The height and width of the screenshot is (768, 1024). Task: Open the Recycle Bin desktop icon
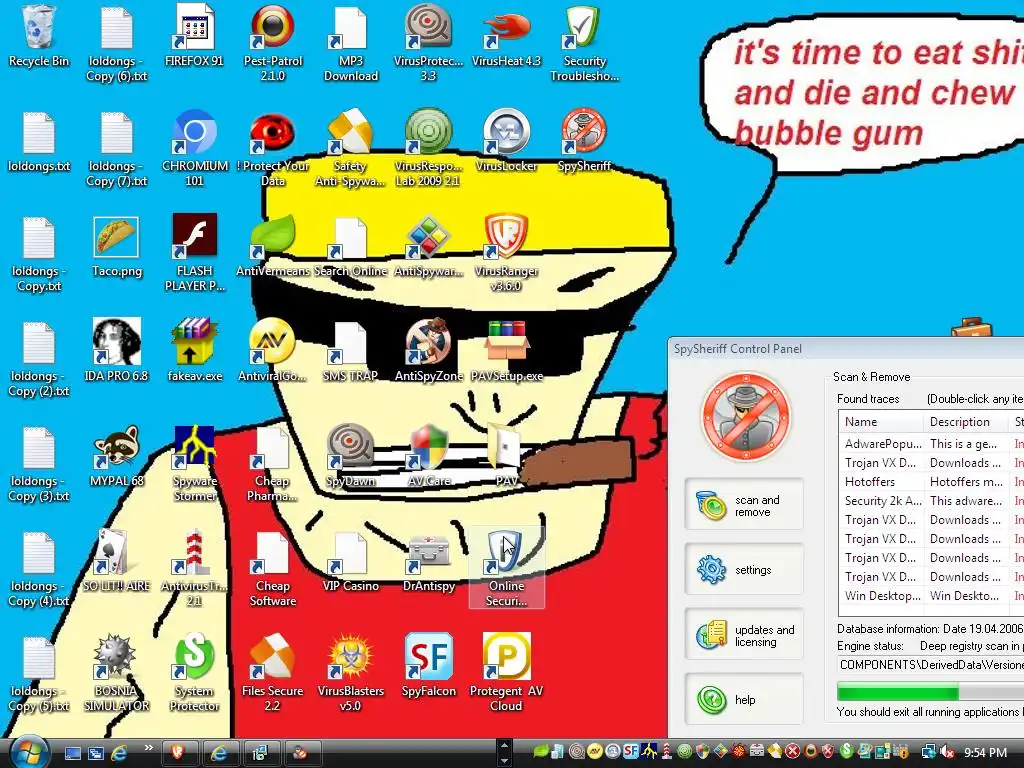coord(39,37)
